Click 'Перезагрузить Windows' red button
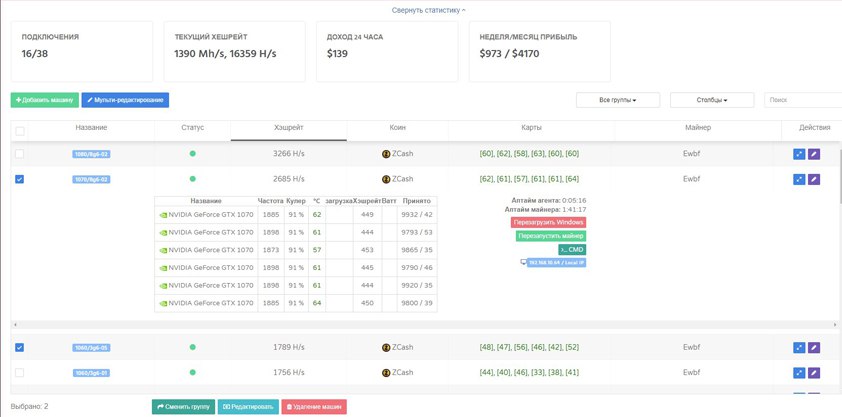The image size is (842, 417). [548, 222]
